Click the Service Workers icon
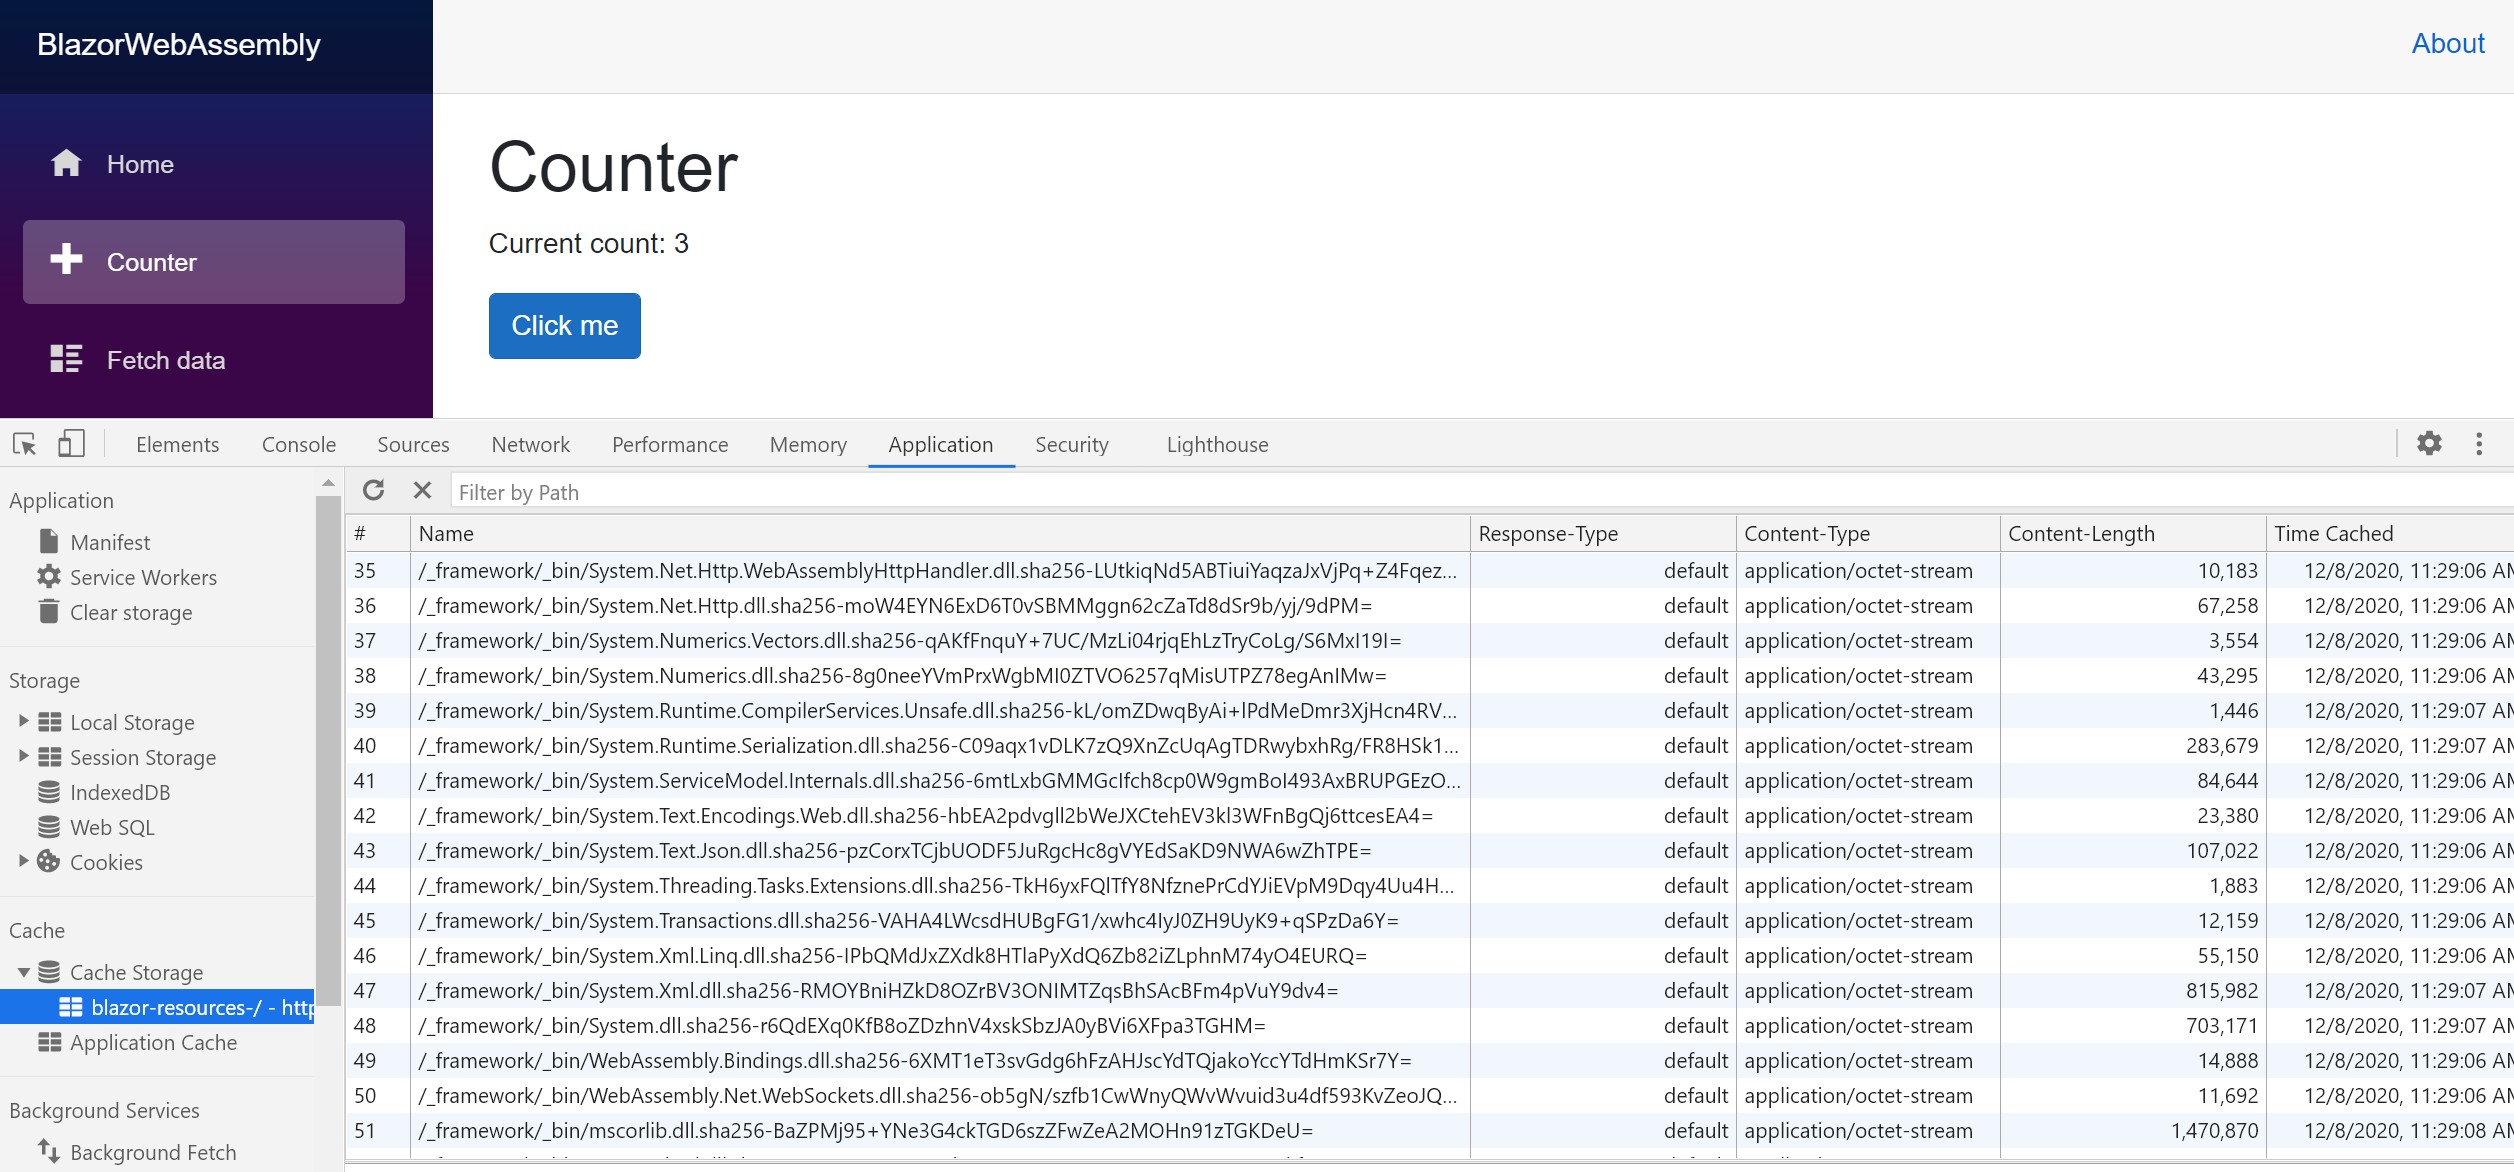 (50, 576)
